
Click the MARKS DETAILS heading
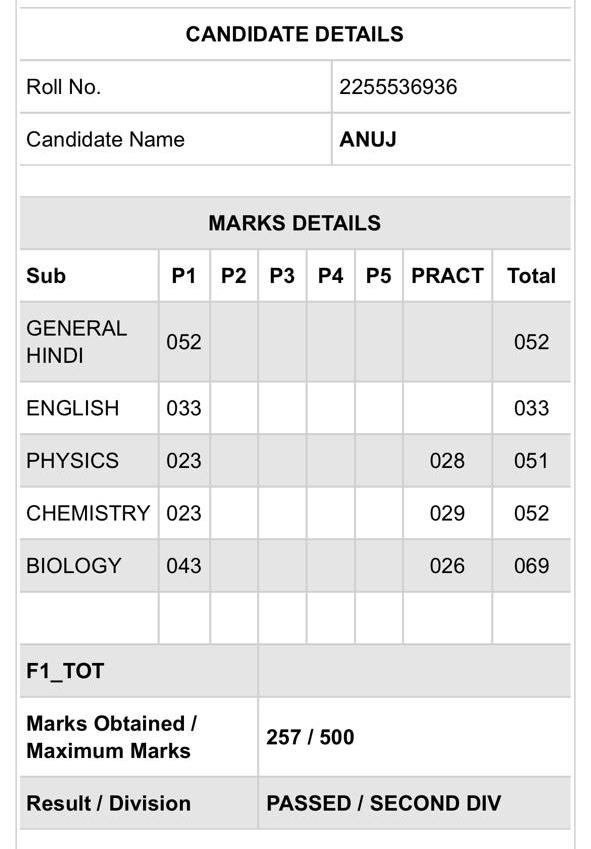tap(294, 223)
